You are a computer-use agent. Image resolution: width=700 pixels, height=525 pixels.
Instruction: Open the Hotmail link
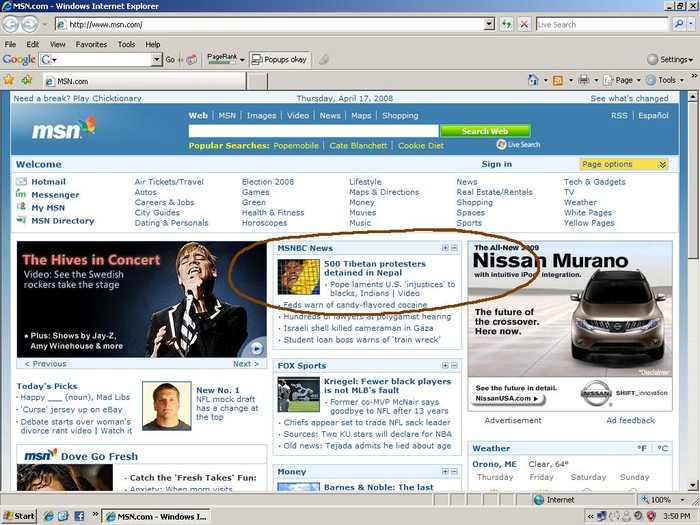[48, 182]
